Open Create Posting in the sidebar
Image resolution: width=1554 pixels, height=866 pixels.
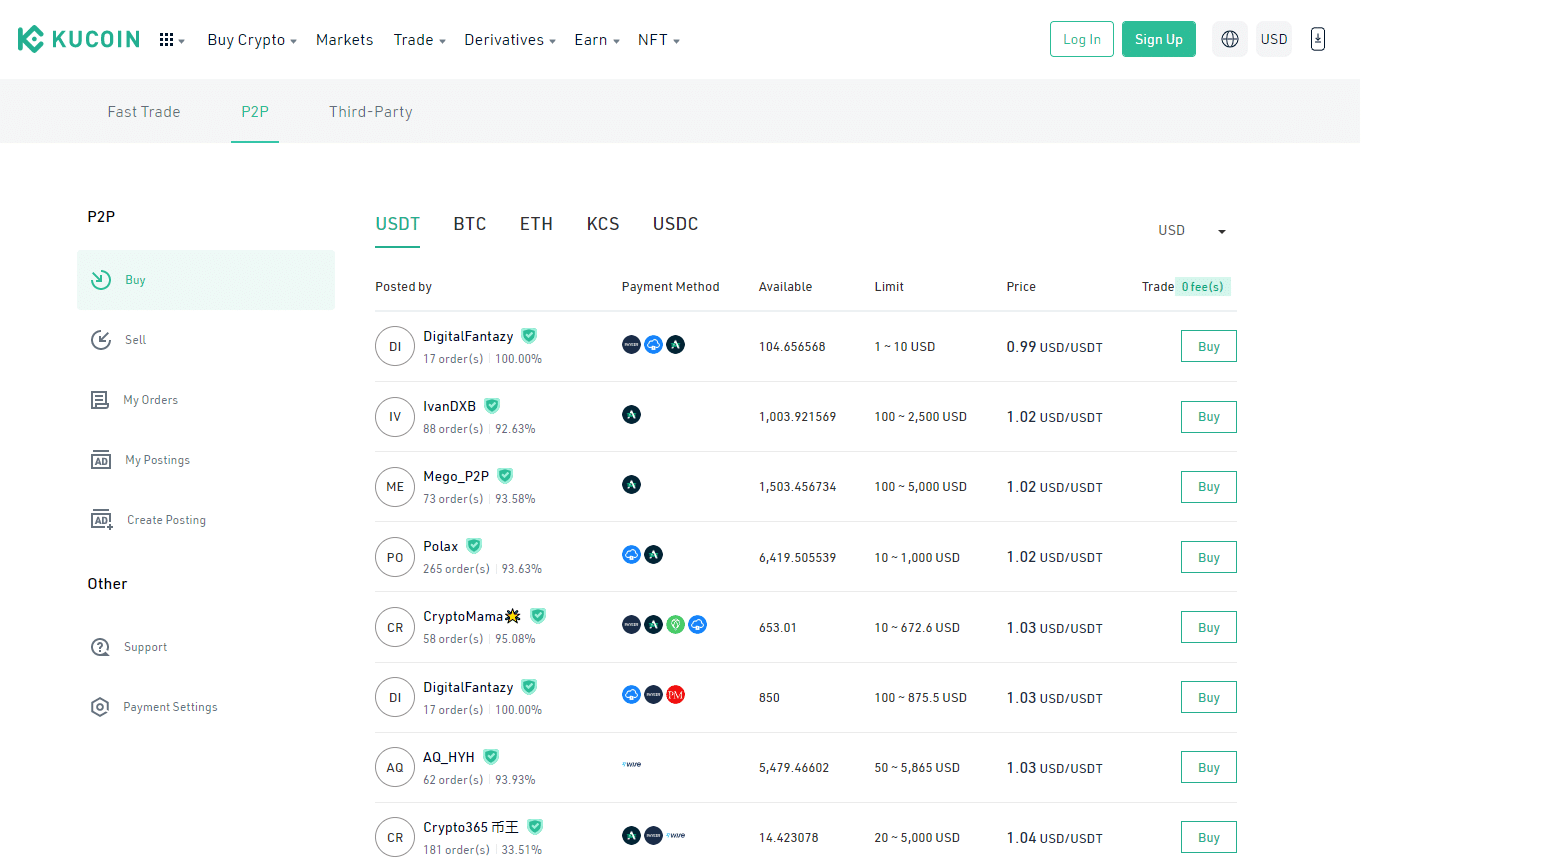pos(206,520)
